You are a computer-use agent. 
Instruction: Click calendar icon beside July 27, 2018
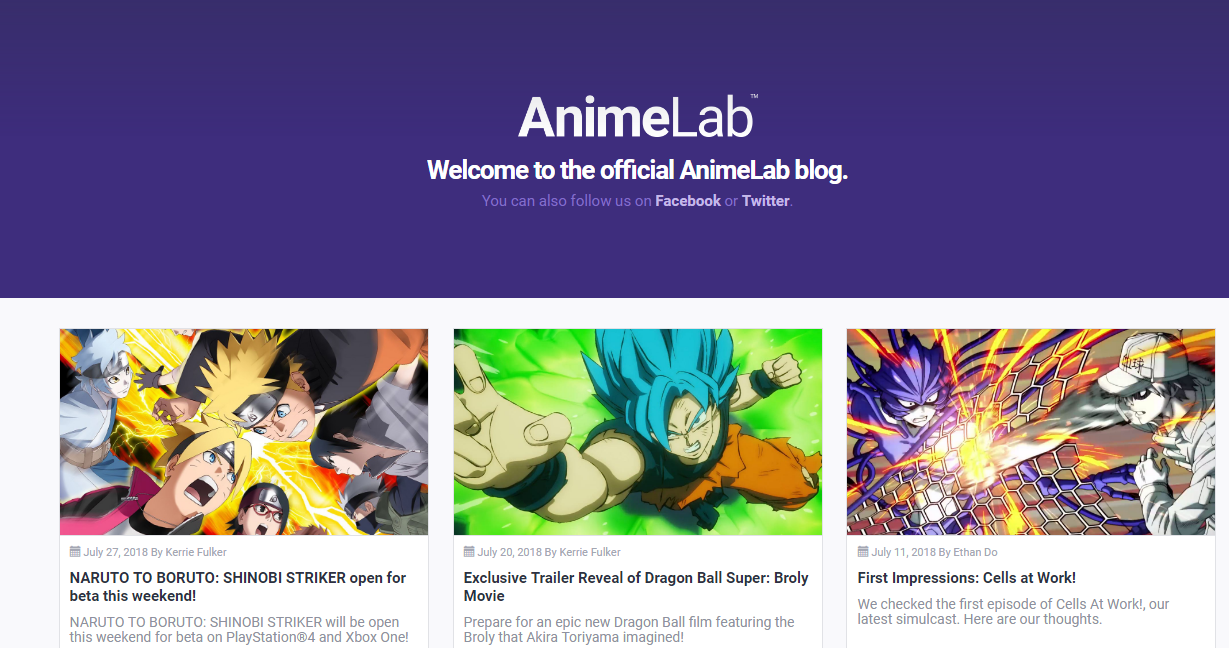(75, 551)
